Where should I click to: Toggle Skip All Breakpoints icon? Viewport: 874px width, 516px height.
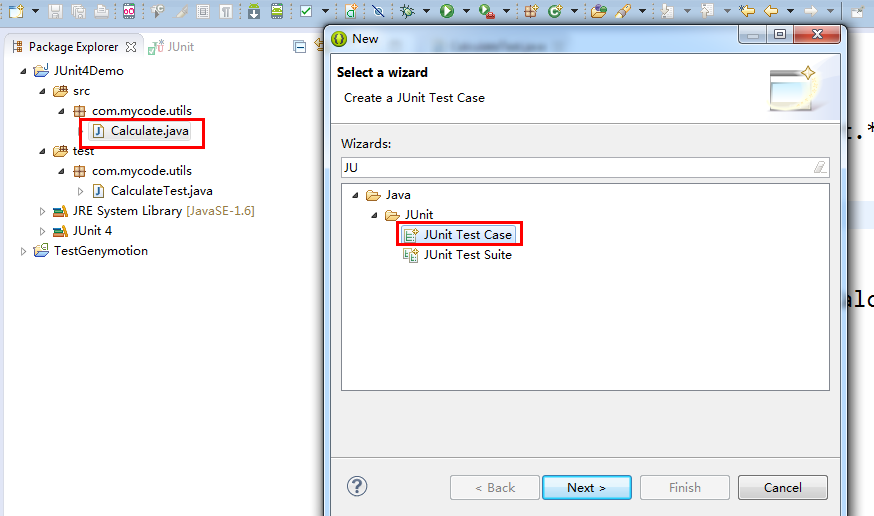tap(378, 11)
